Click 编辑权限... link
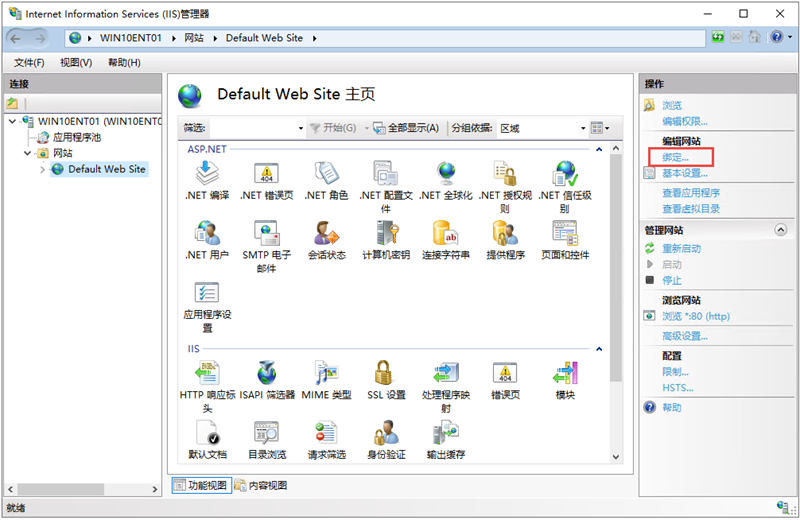This screenshot has height=520, width=800. pyautogui.click(x=685, y=121)
